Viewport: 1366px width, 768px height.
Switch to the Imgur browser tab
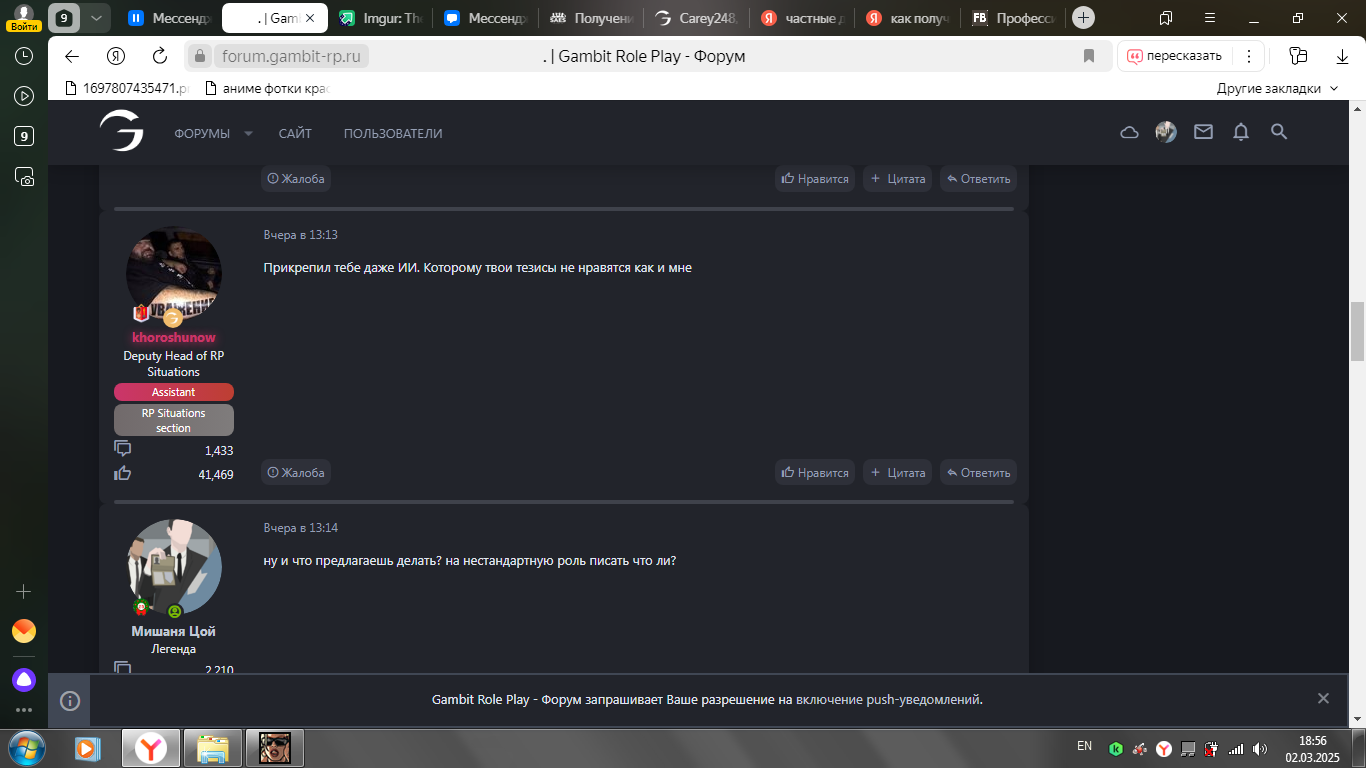coord(381,18)
